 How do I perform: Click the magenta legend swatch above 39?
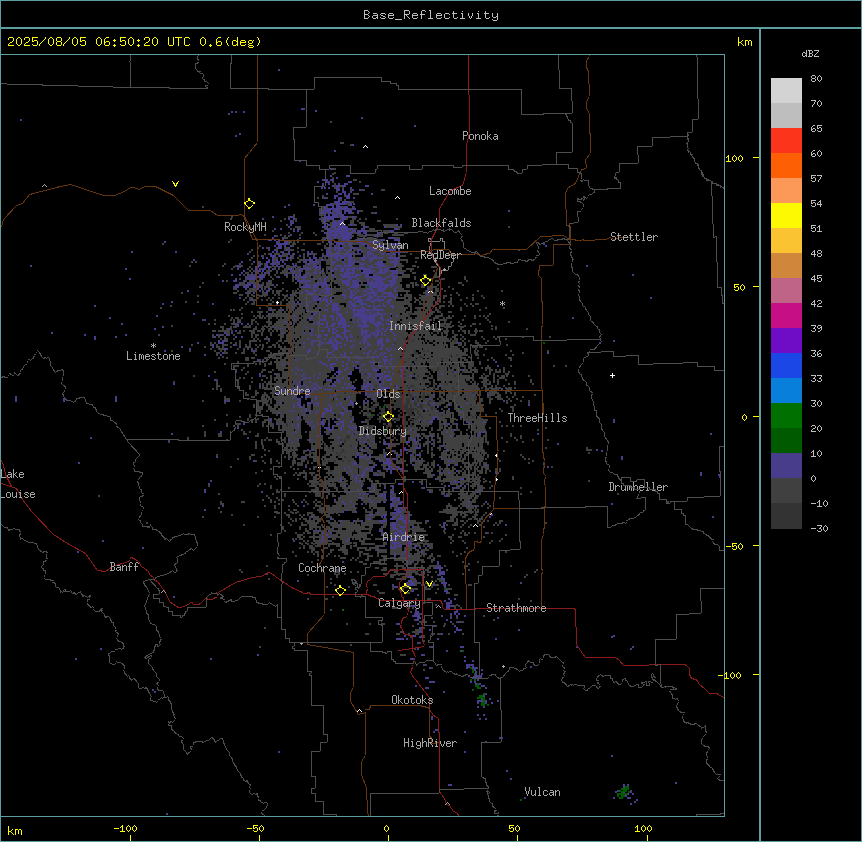point(786,315)
